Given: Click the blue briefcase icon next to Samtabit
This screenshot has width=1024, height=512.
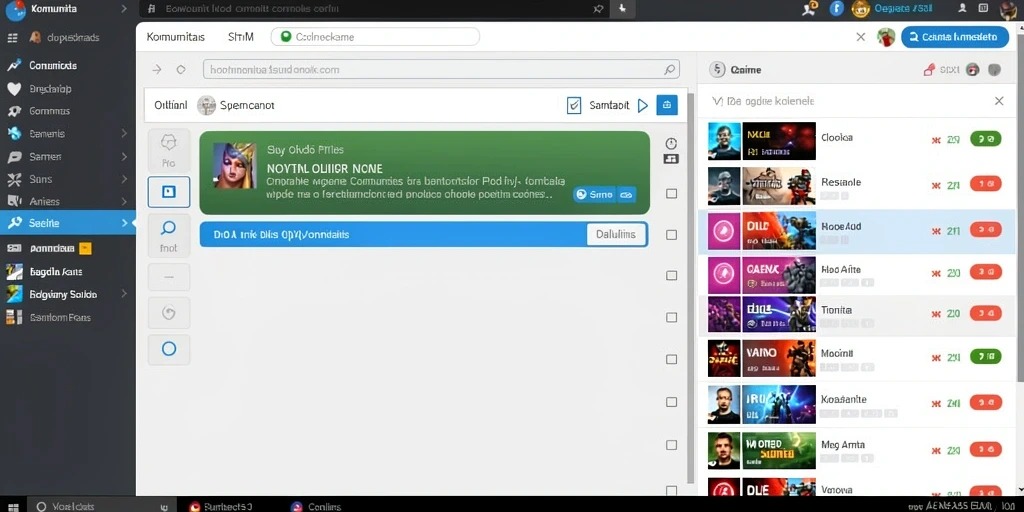Looking at the screenshot, I should (x=667, y=105).
